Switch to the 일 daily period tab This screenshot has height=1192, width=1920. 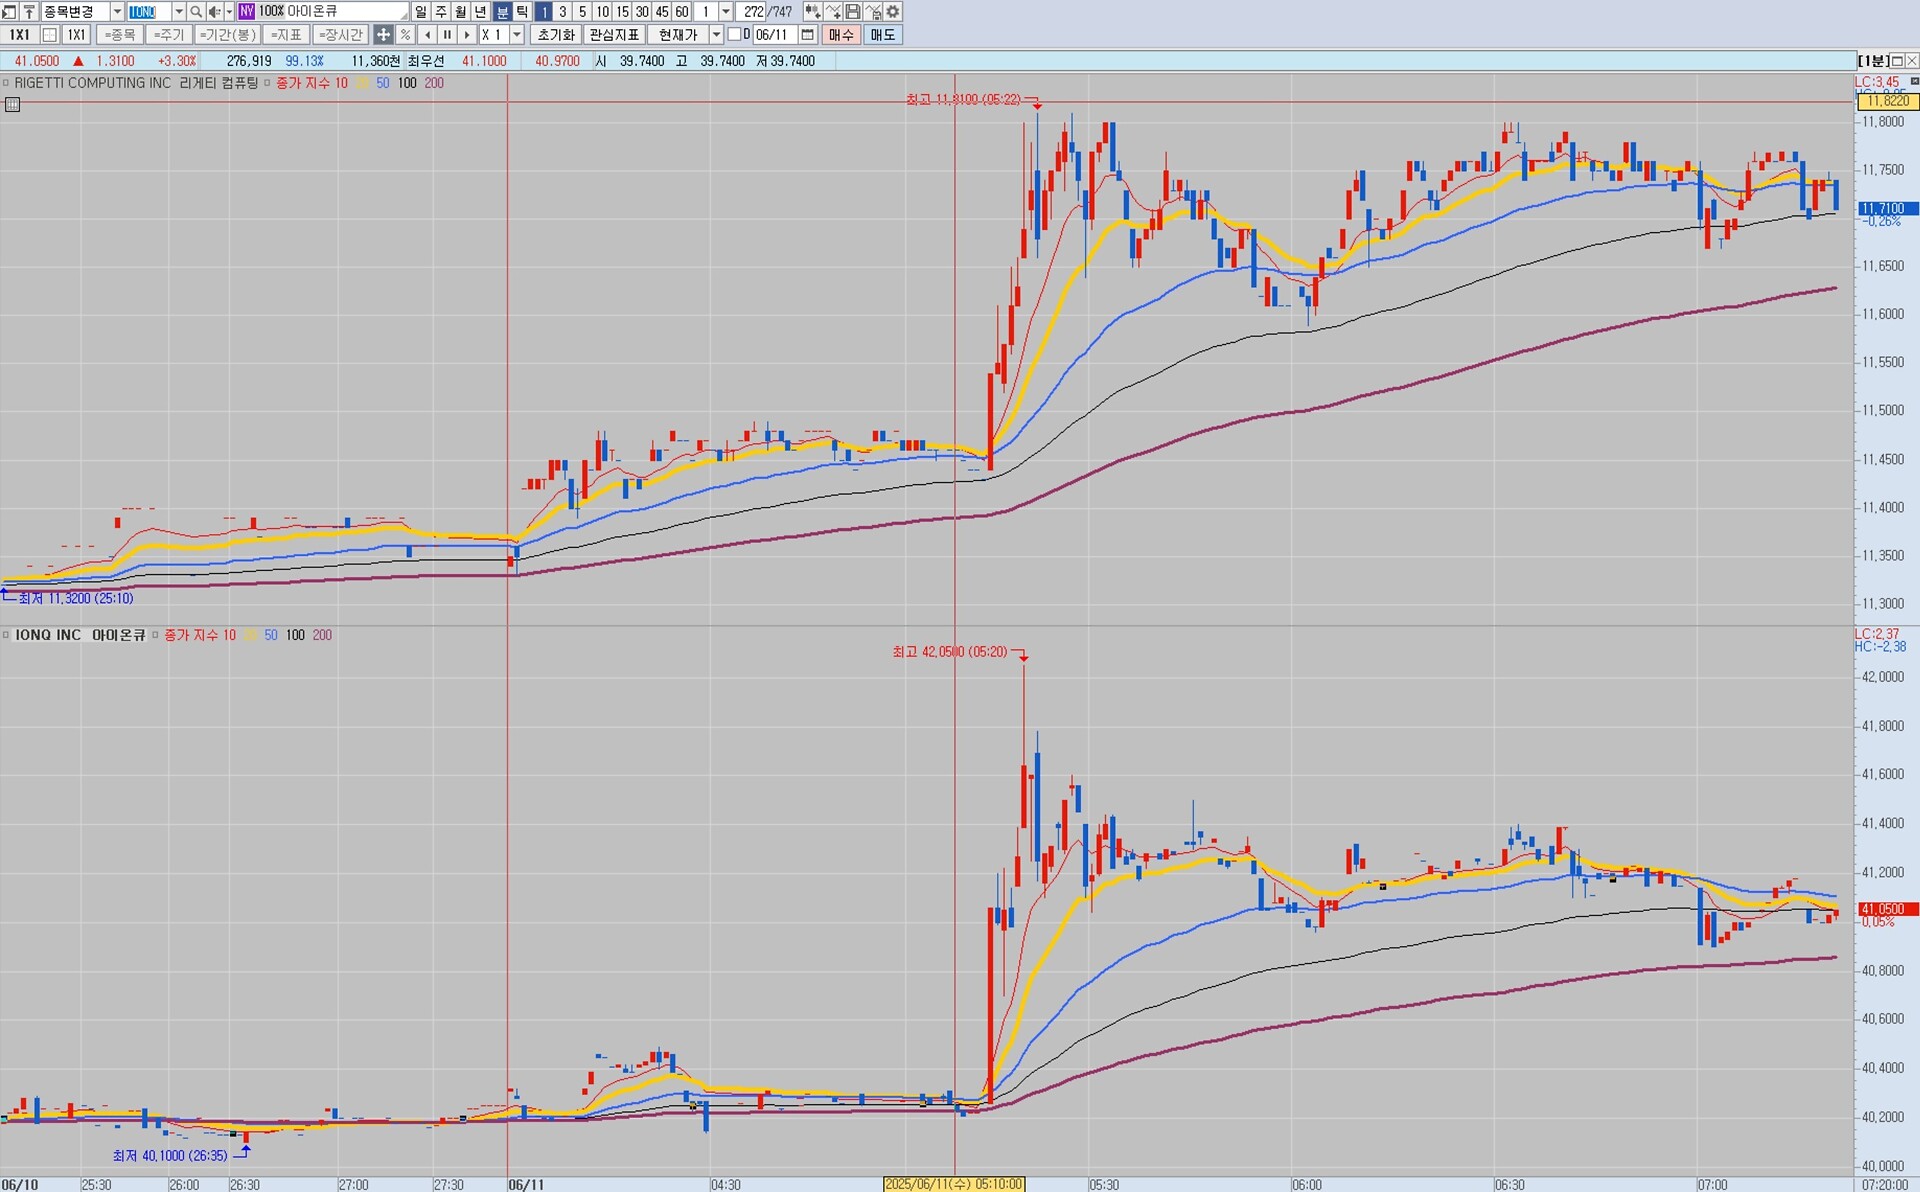click(421, 11)
